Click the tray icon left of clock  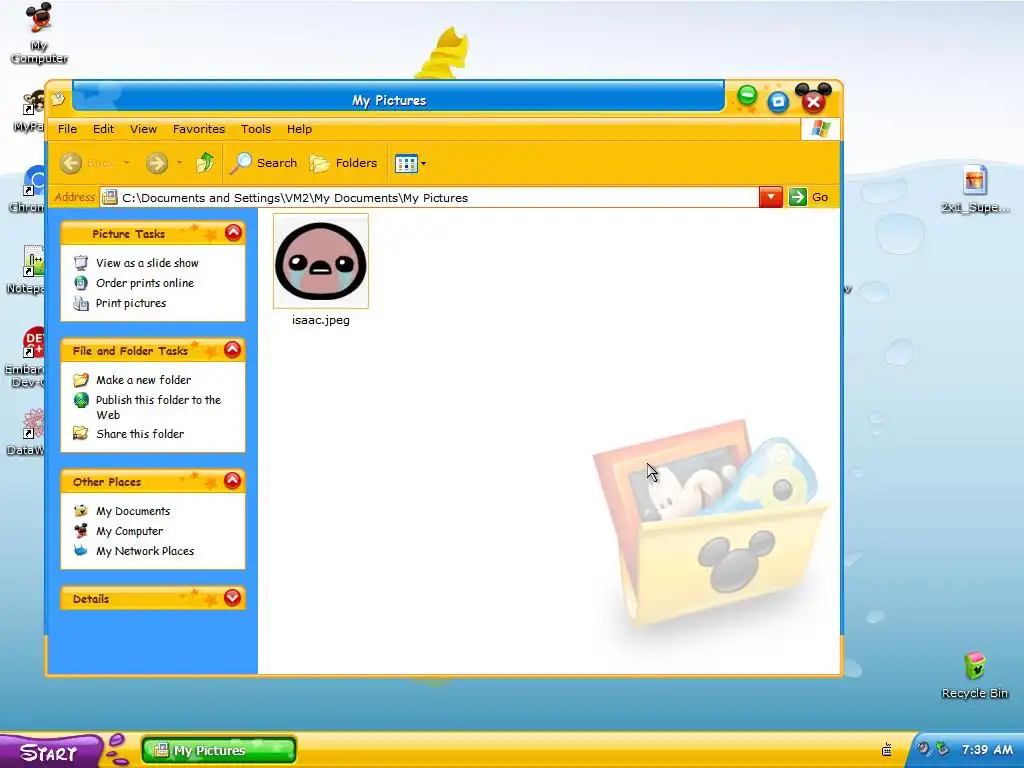click(942, 749)
